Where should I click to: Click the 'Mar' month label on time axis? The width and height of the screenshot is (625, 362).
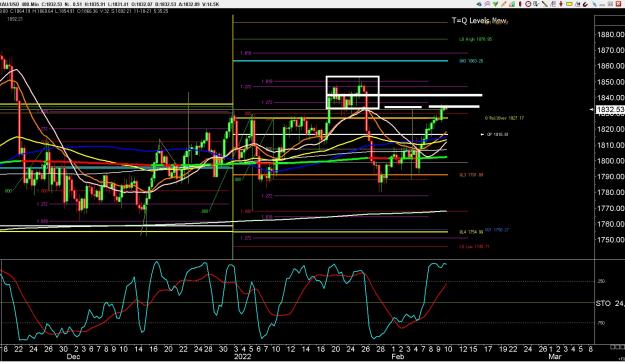[x=554, y=357]
